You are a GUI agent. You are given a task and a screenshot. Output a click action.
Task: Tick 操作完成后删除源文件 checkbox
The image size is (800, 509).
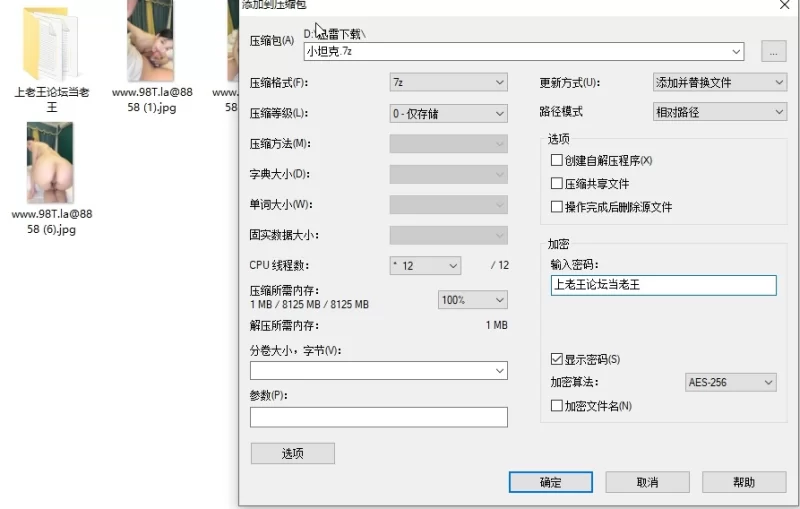coord(557,207)
